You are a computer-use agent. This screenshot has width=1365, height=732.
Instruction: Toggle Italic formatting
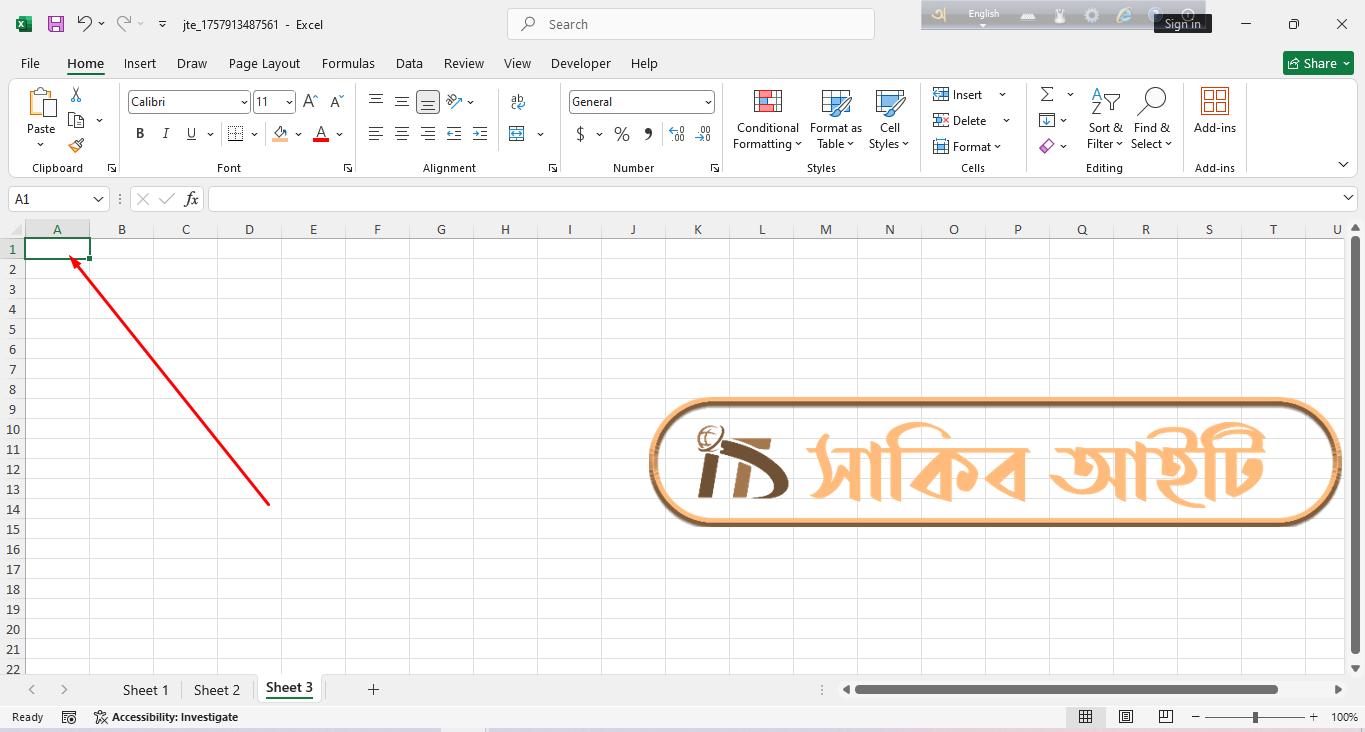(x=165, y=134)
